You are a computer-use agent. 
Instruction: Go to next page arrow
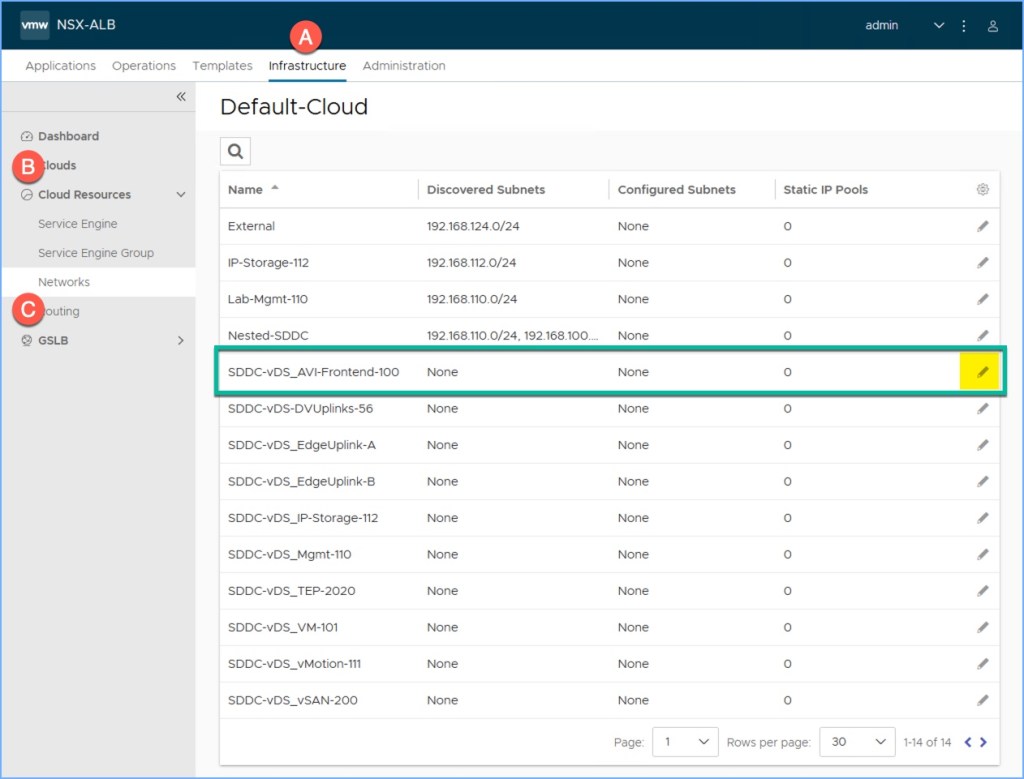click(x=984, y=742)
